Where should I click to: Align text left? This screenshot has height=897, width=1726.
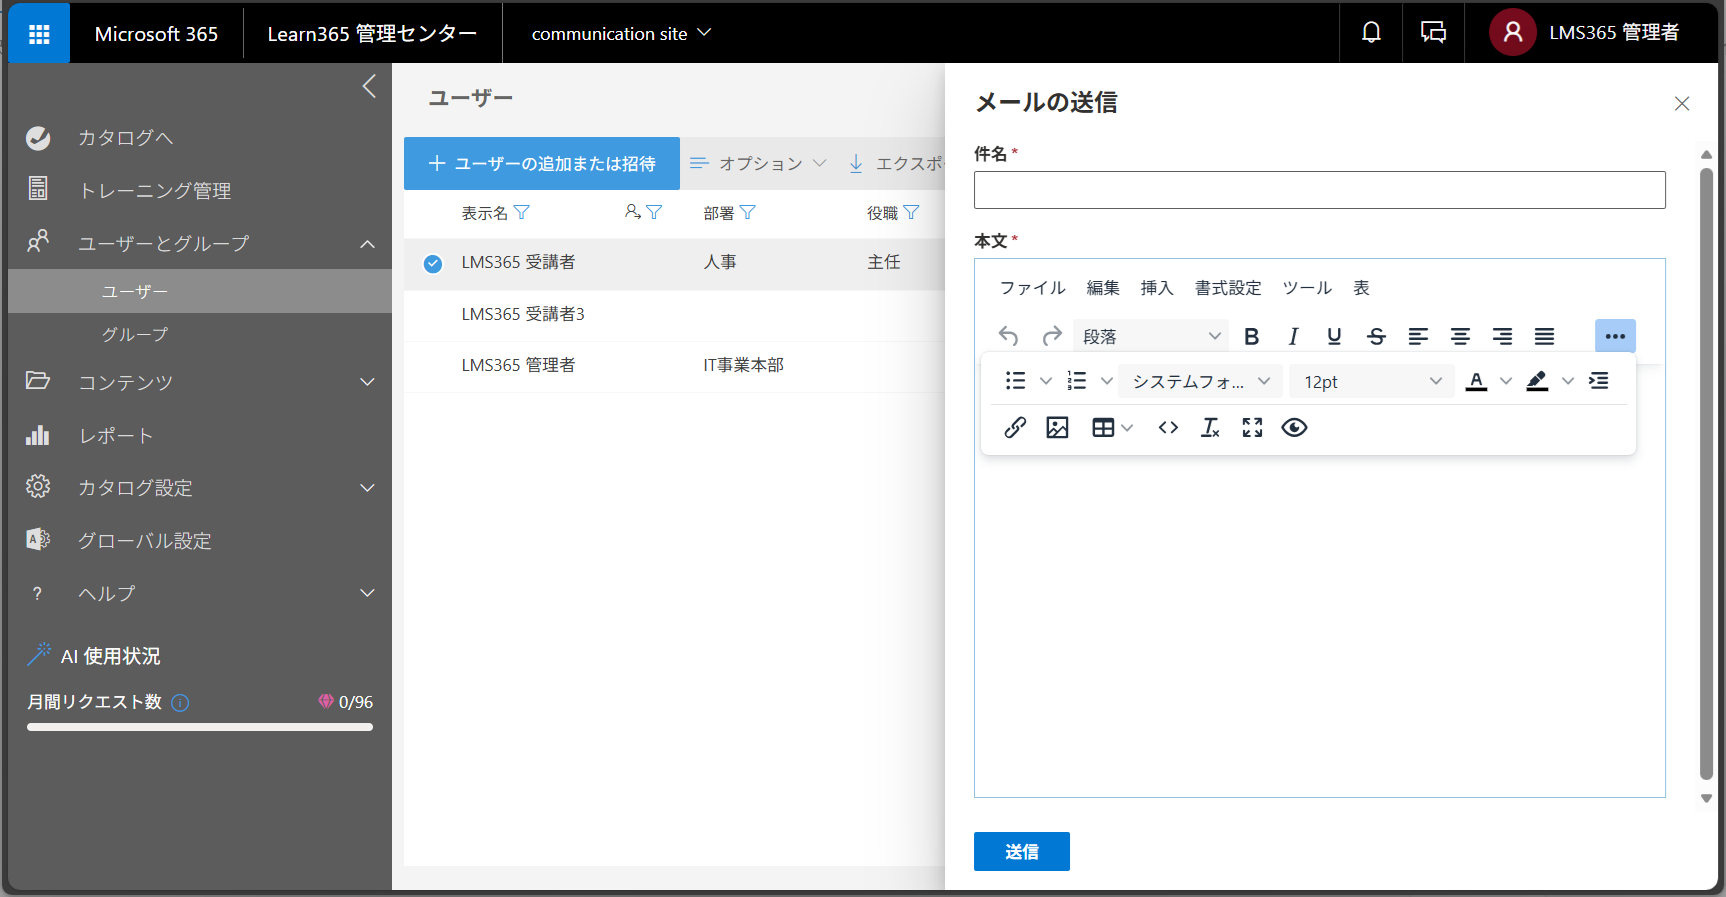click(x=1418, y=336)
